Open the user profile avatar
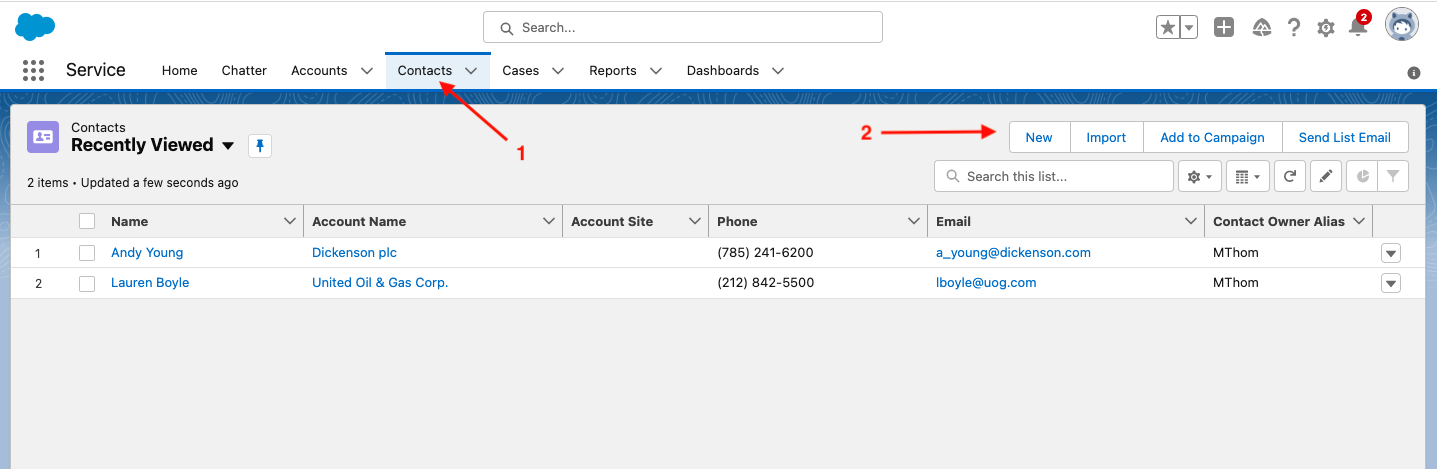1437x469 pixels. pos(1402,26)
